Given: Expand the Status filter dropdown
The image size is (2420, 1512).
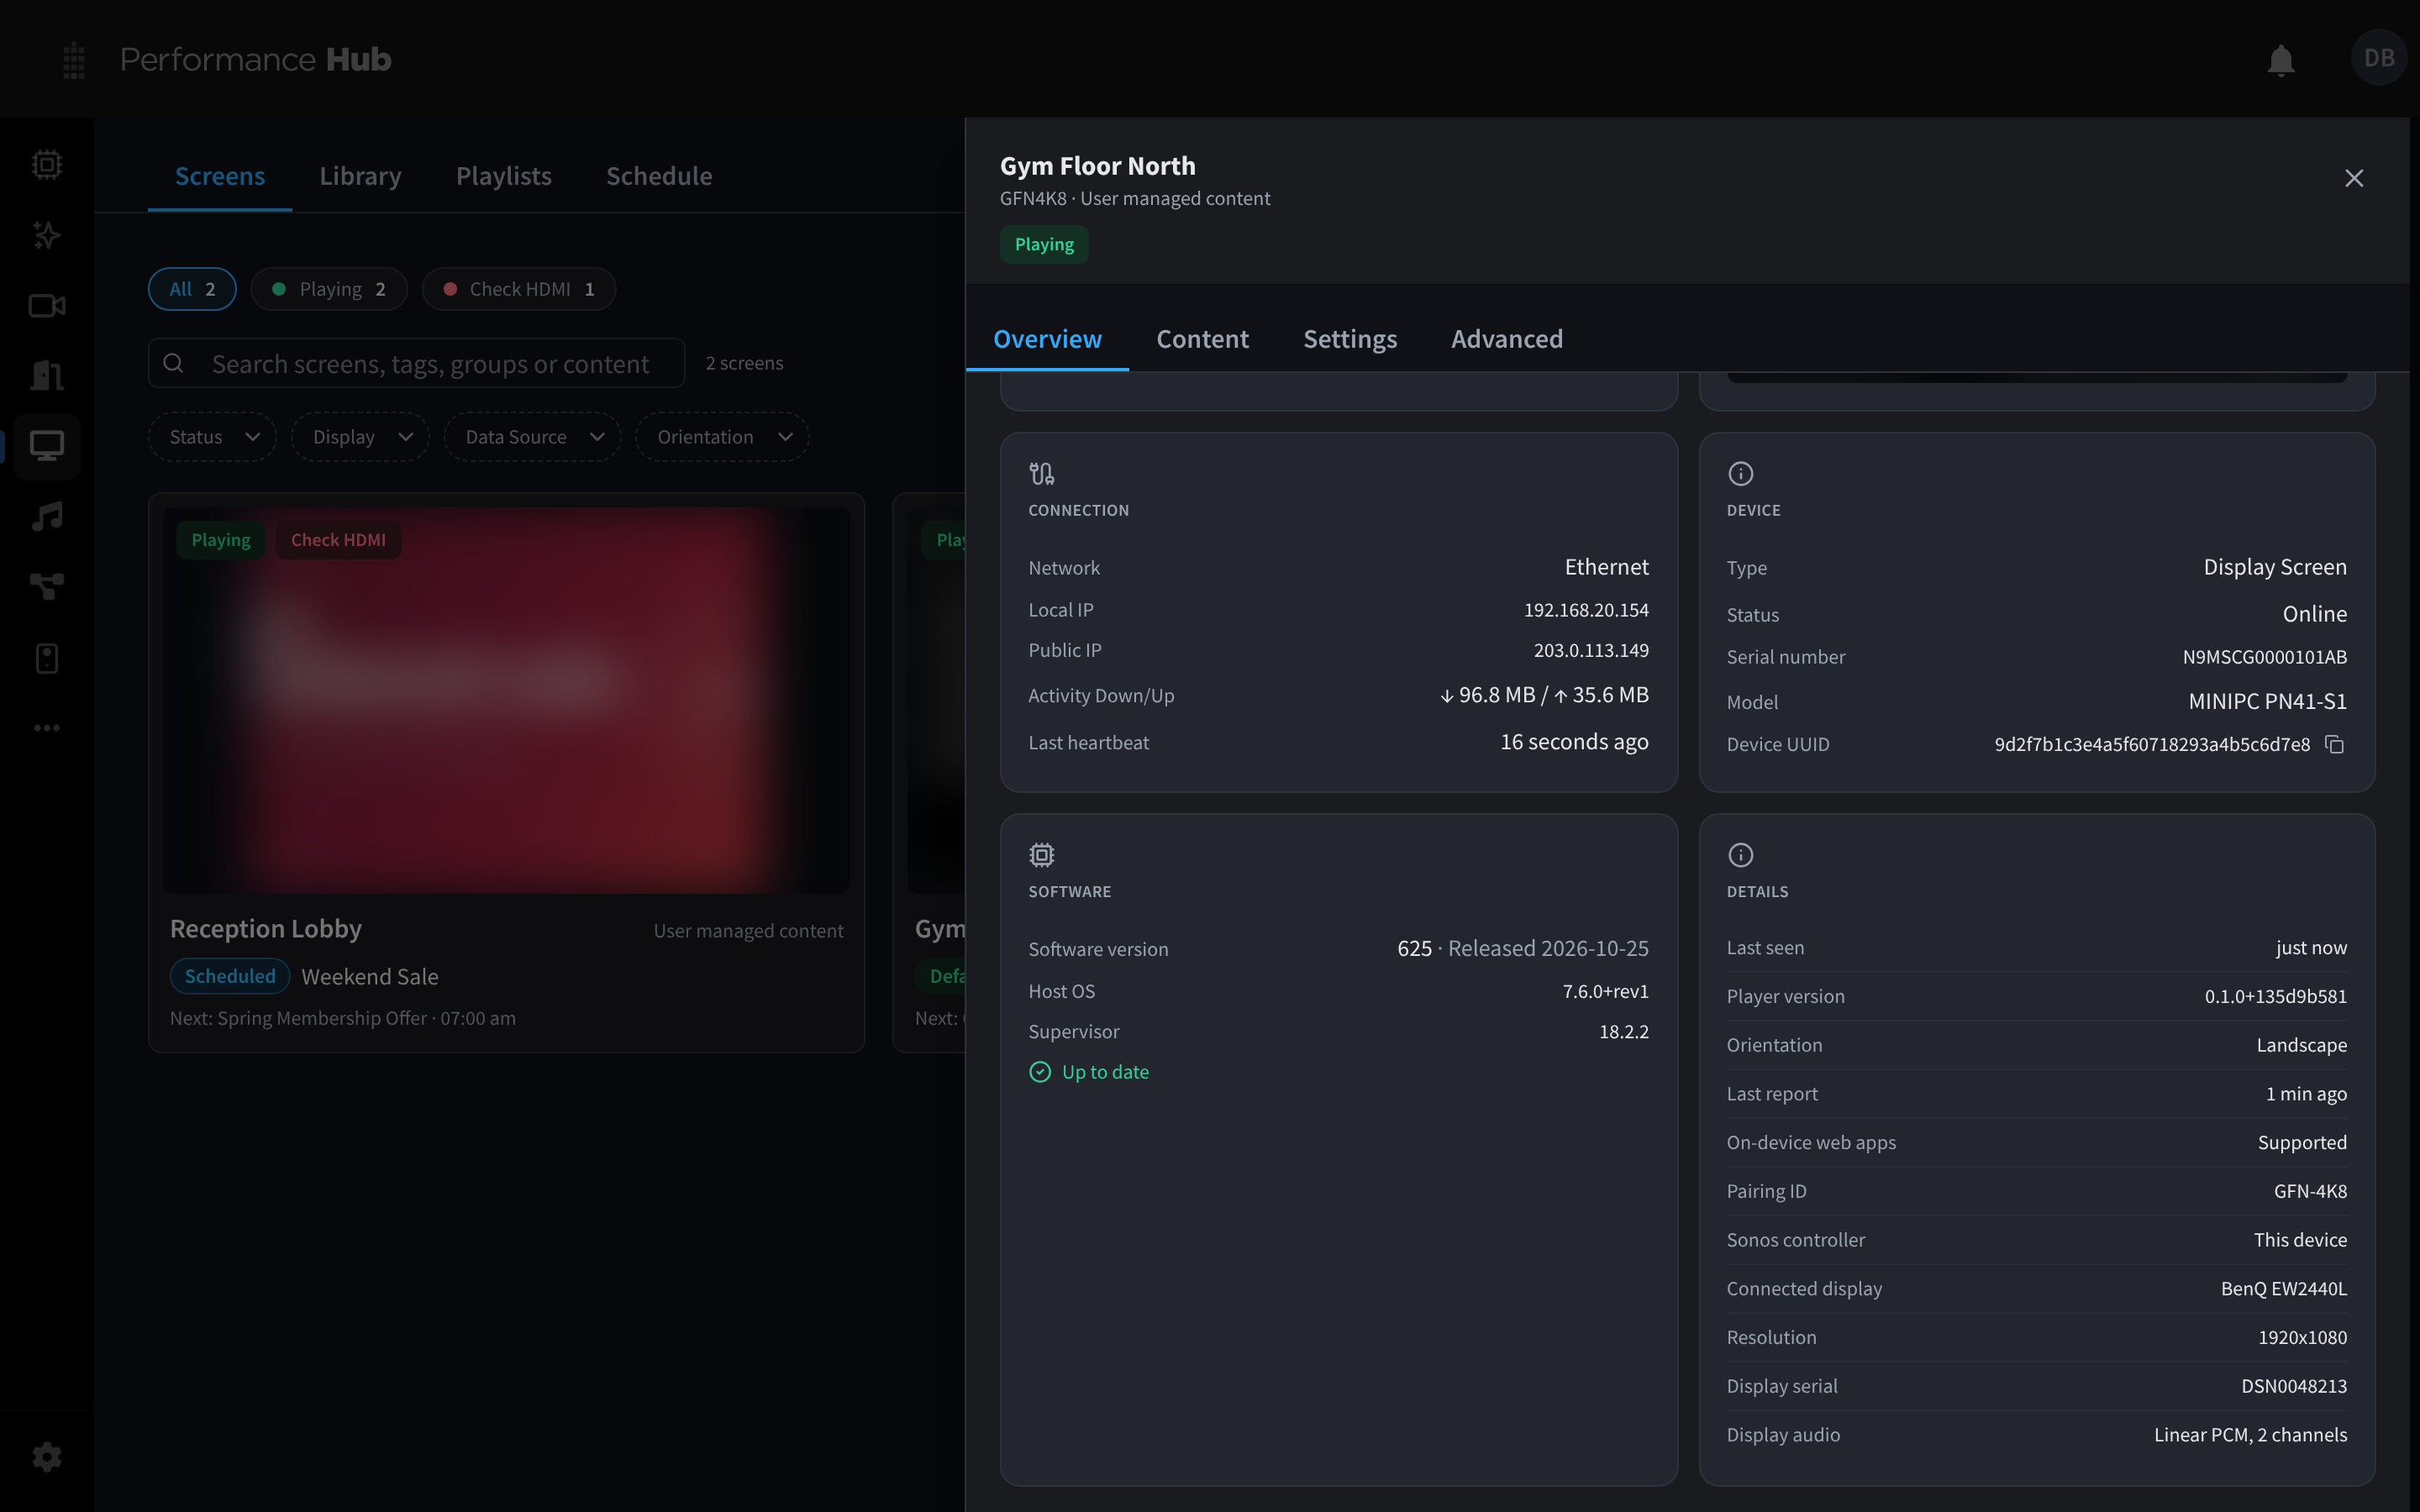Looking at the screenshot, I should coord(213,437).
